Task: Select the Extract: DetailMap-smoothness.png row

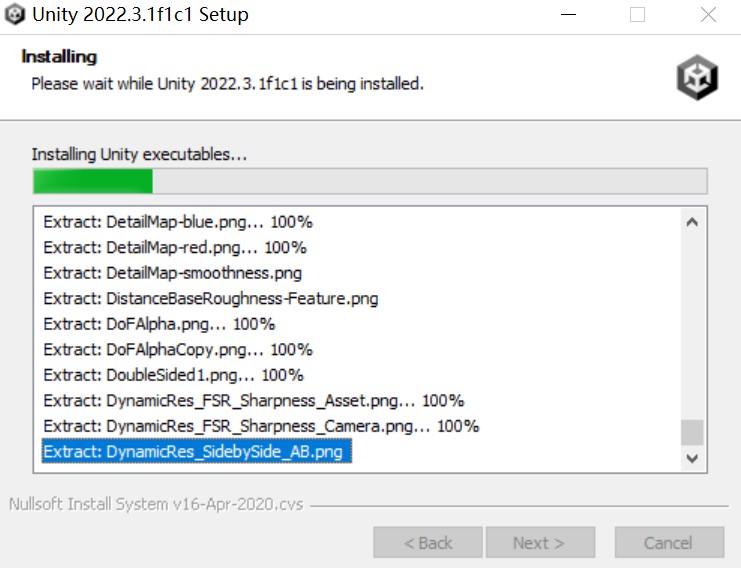Action: coord(172,273)
